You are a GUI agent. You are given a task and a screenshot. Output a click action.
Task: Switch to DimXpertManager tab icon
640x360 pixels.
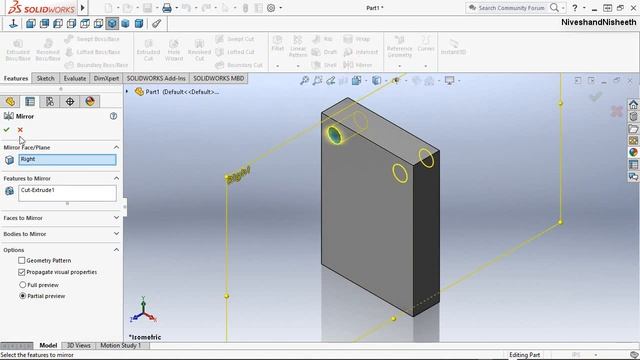70,102
